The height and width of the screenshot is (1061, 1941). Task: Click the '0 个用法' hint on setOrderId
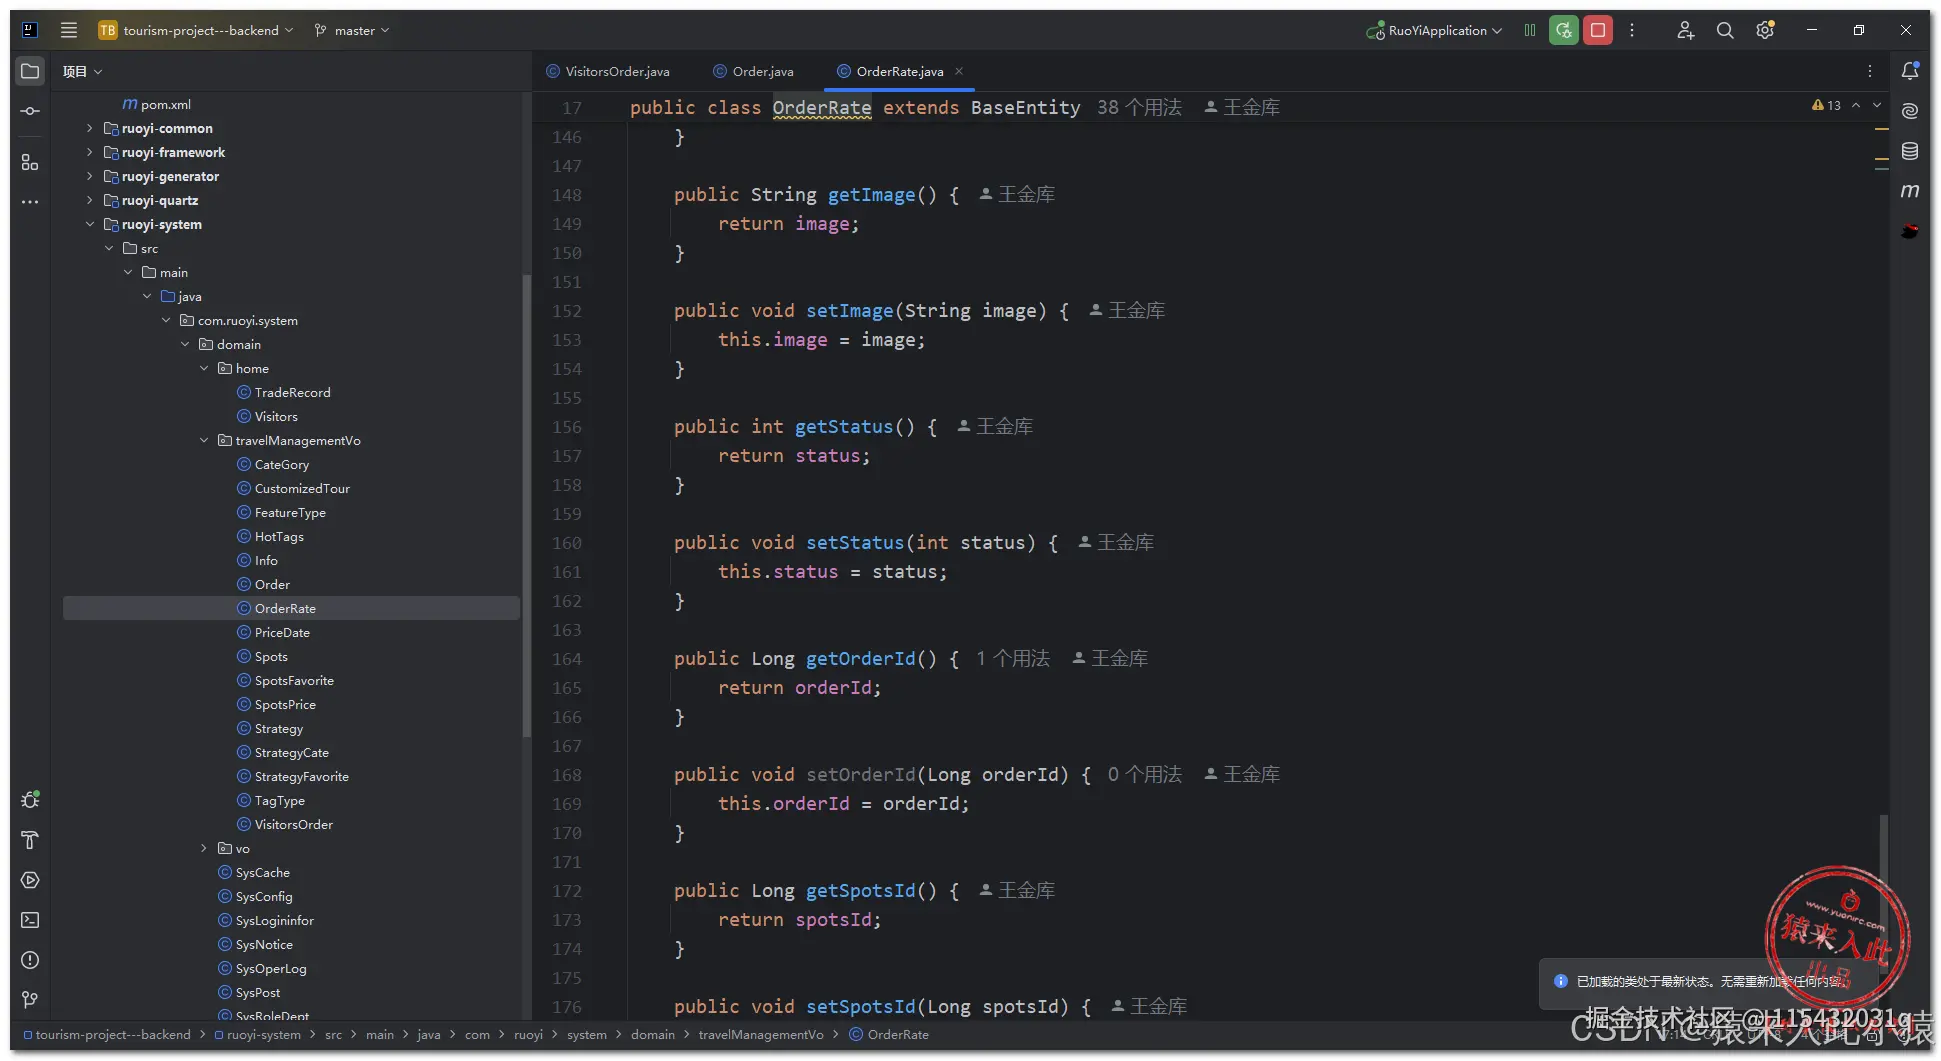[1145, 774]
